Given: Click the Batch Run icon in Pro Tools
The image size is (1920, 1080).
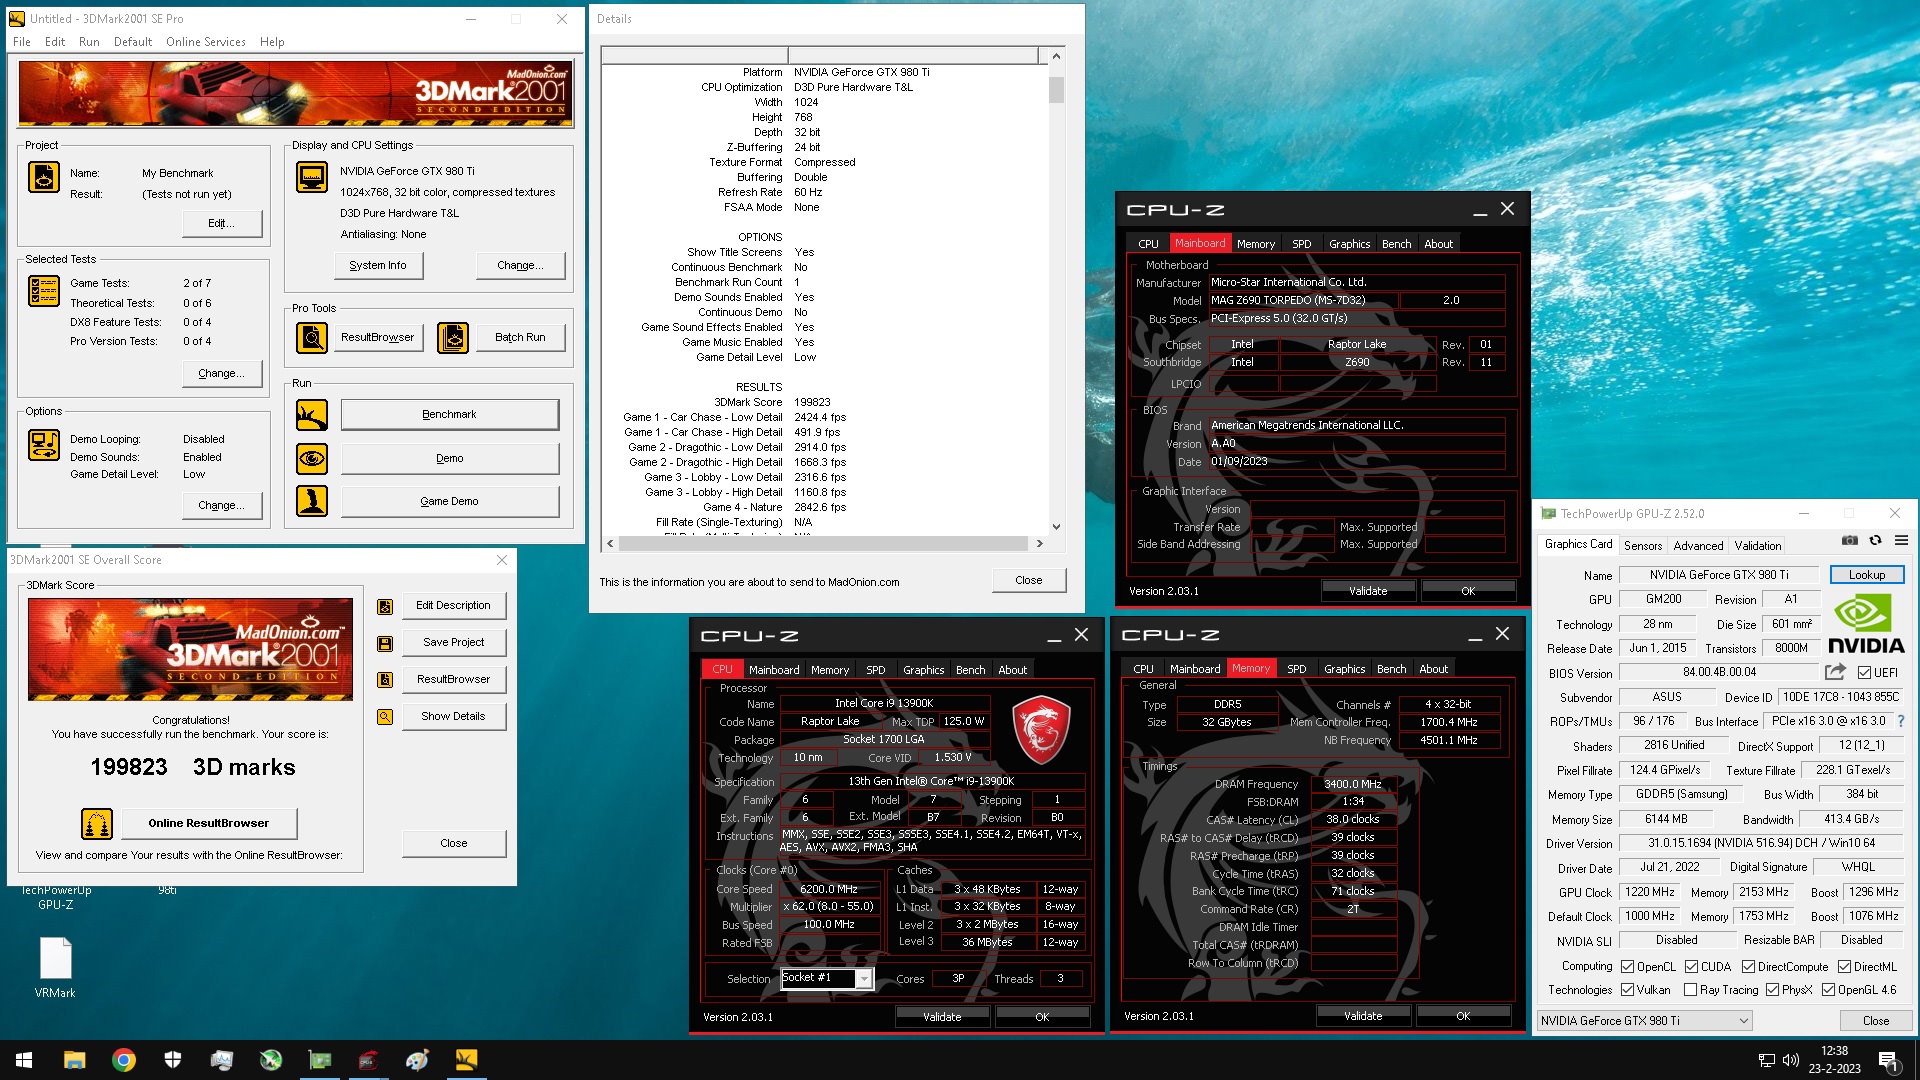Looking at the screenshot, I should point(453,338).
